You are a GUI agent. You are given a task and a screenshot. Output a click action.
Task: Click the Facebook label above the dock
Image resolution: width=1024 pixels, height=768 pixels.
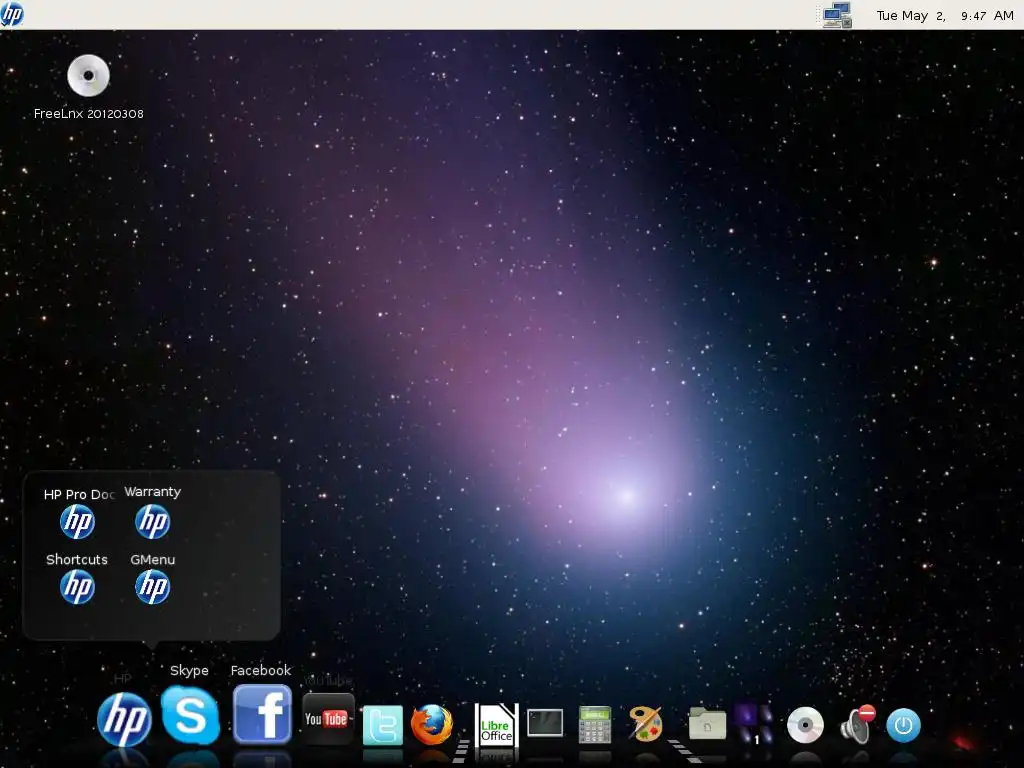point(261,671)
